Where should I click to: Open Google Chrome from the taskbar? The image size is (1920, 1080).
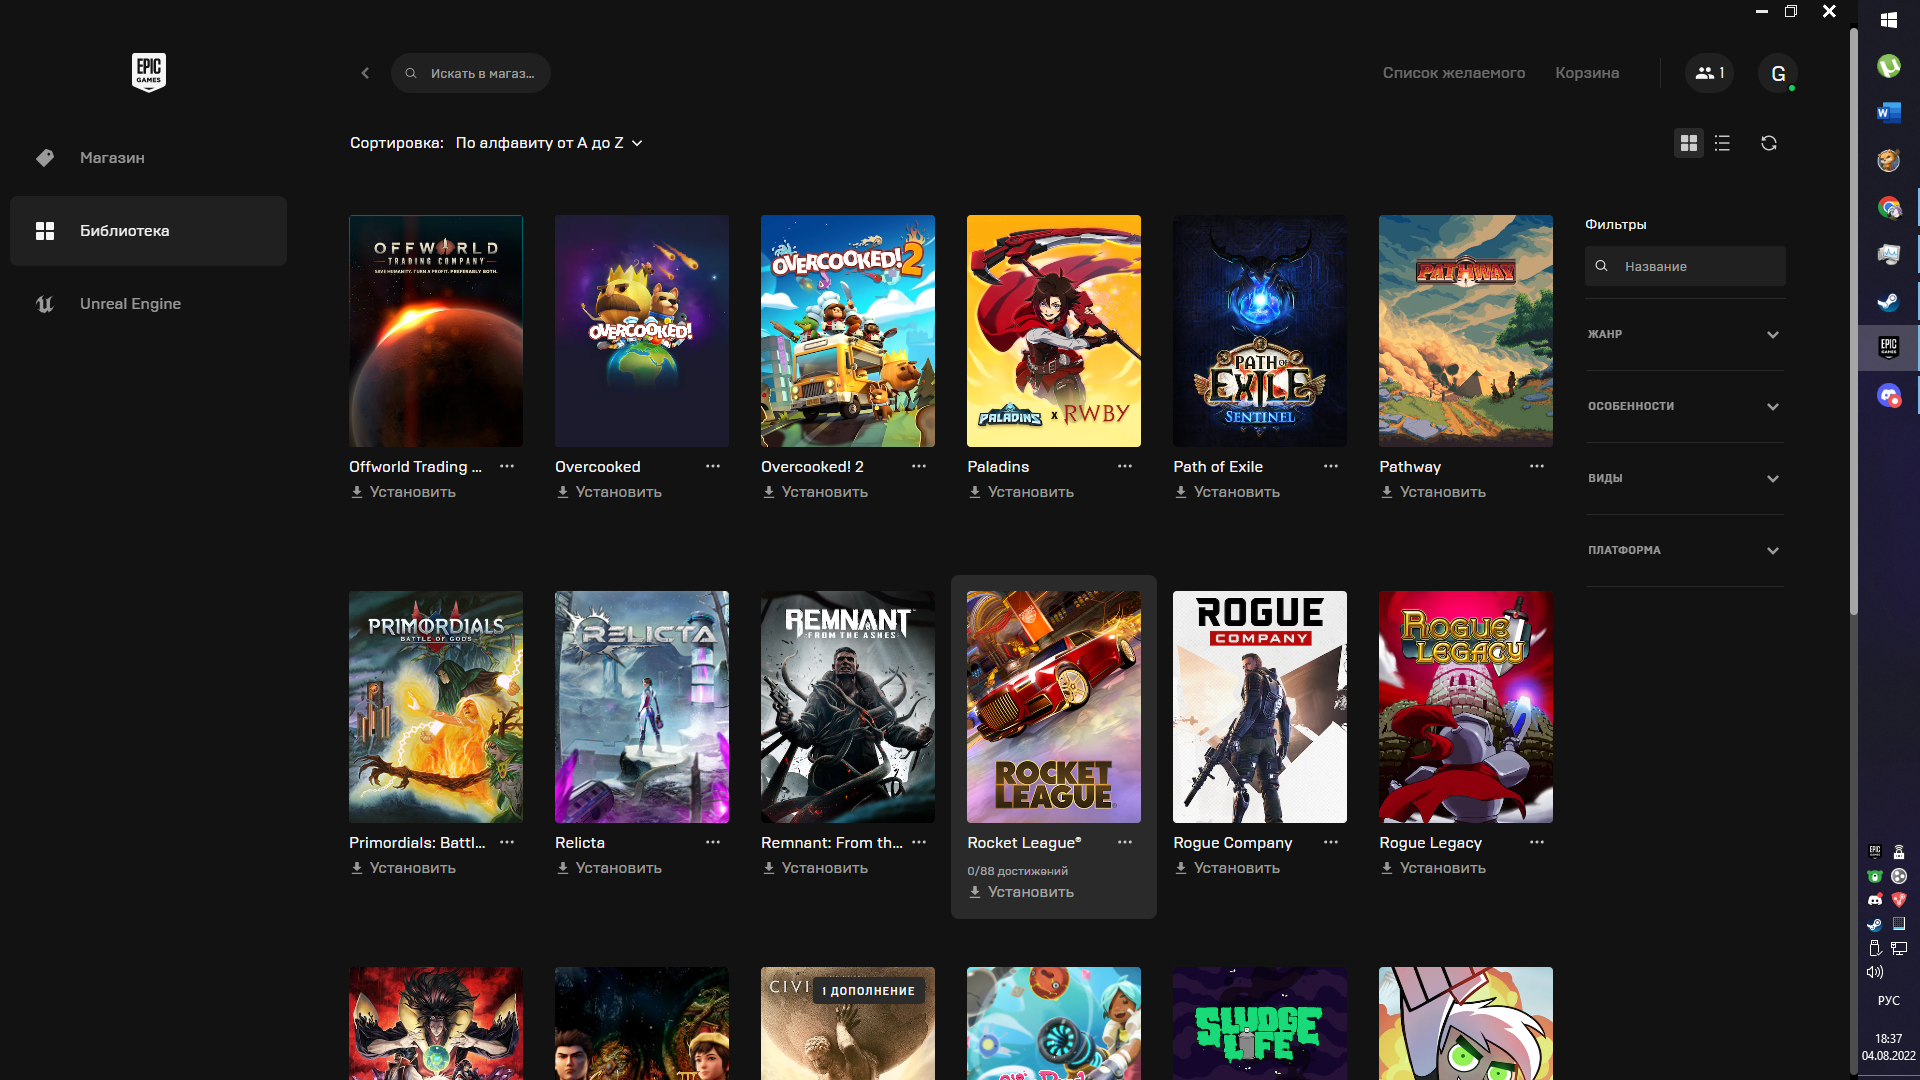(x=1889, y=207)
